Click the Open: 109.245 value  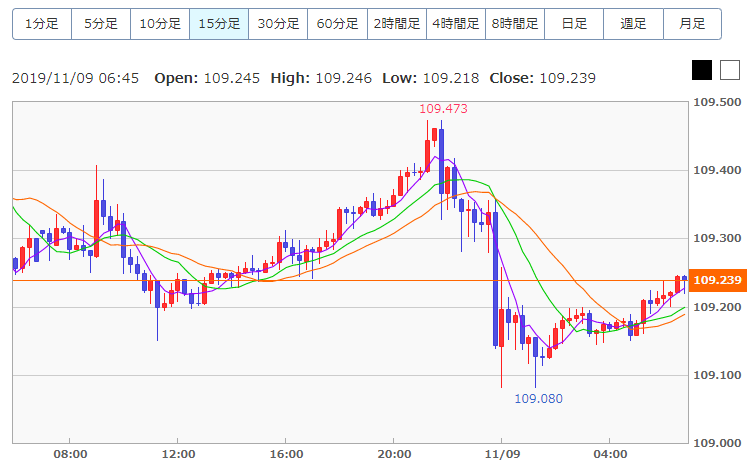pyautogui.click(x=207, y=78)
